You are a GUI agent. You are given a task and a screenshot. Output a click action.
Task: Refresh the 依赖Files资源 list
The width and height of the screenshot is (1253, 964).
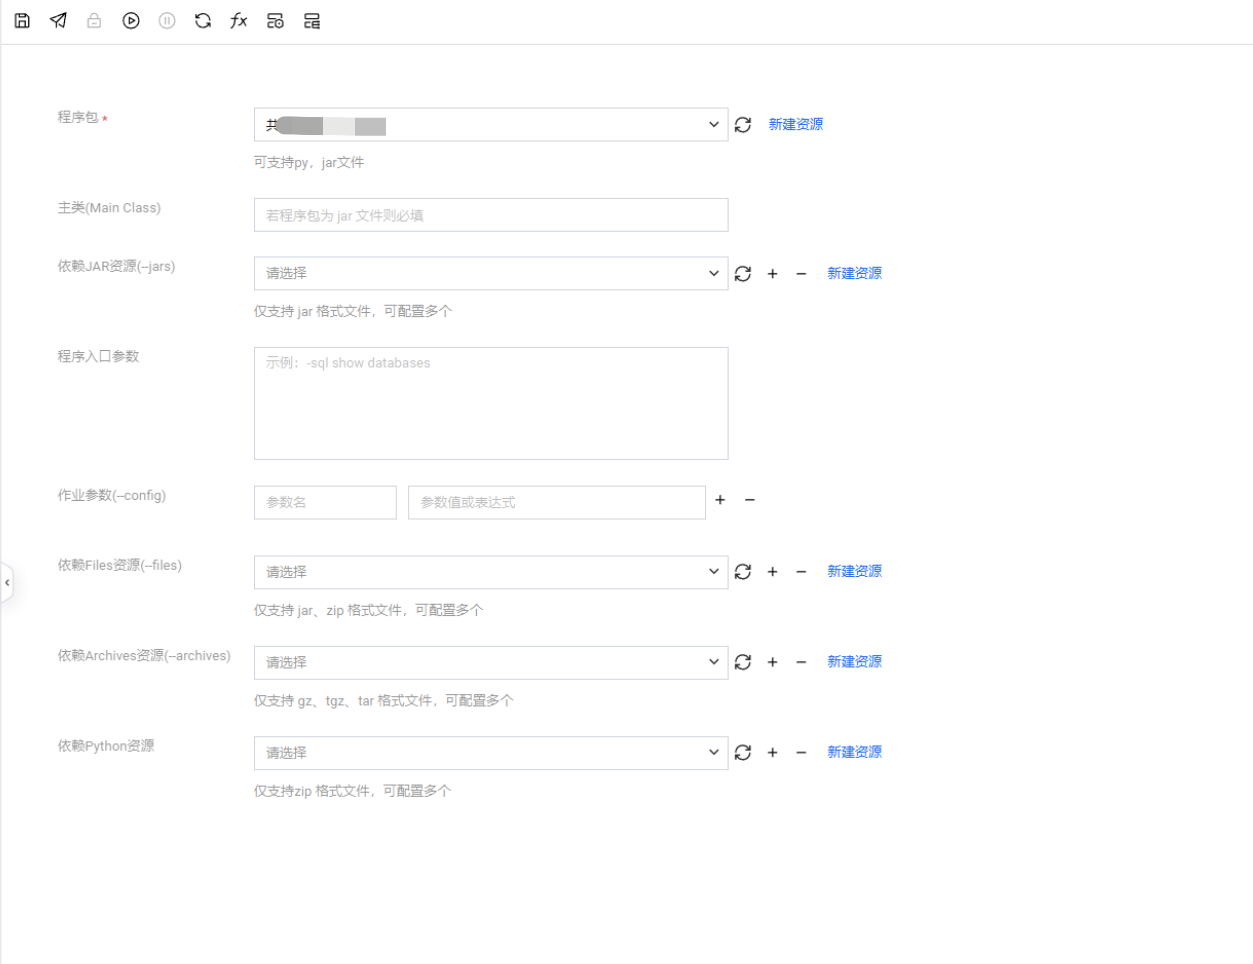coord(743,571)
